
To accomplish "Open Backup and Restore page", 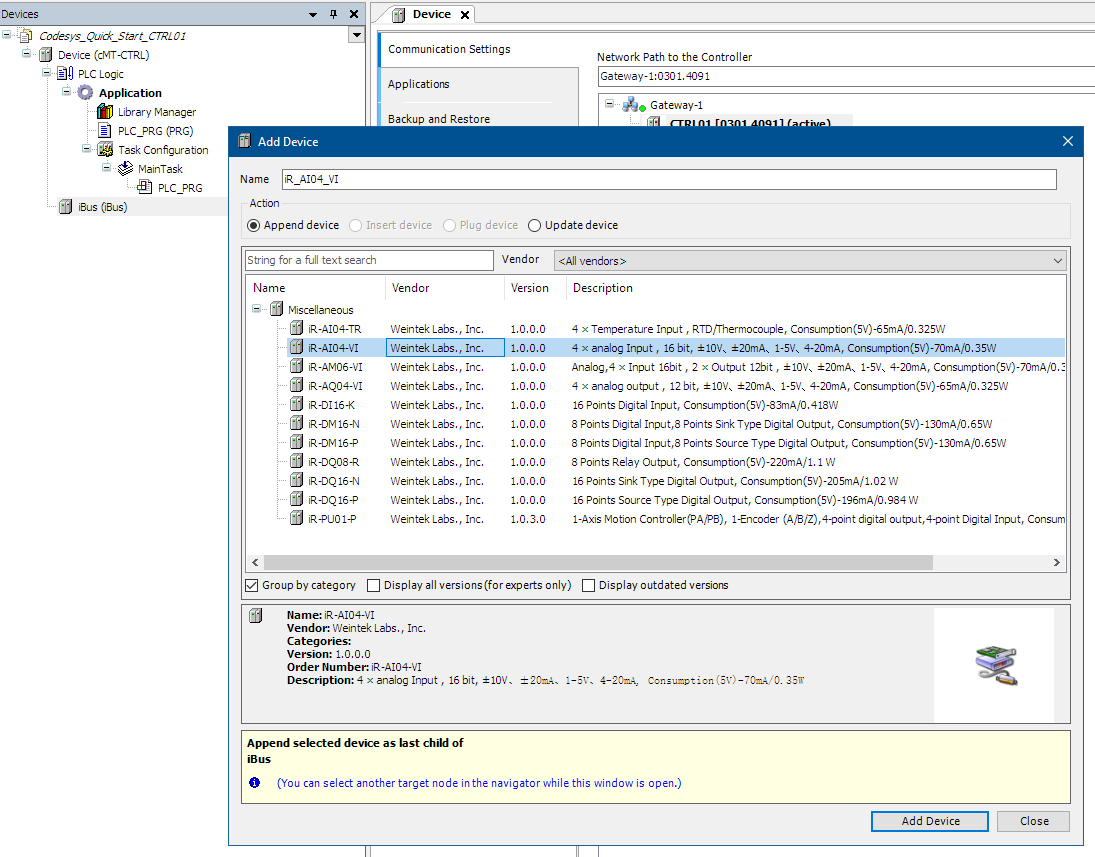I will coord(439,119).
